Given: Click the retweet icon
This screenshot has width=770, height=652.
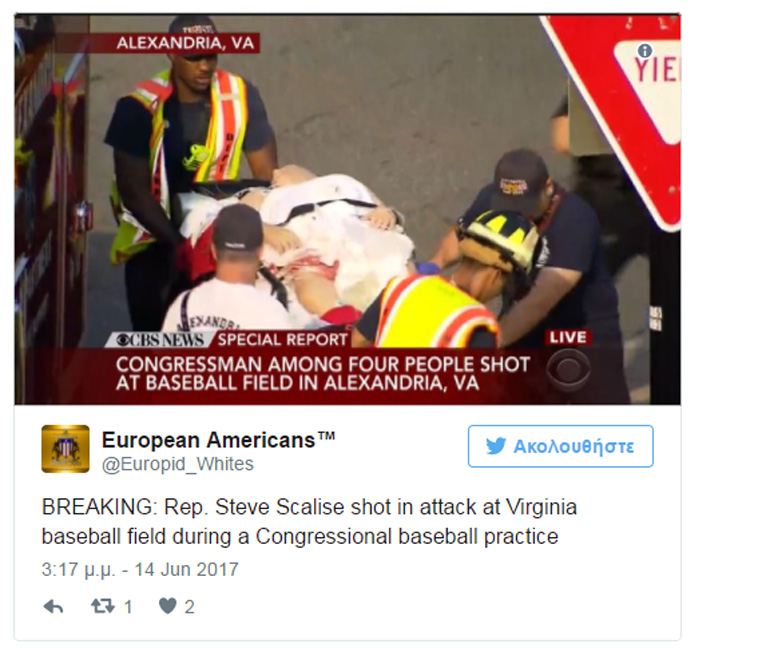Looking at the screenshot, I should [103, 606].
